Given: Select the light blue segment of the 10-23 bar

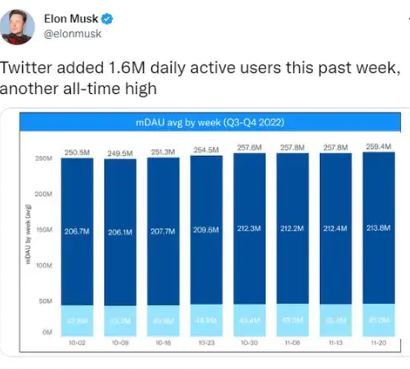Looking at the screenshot, I should click(x=206, y=320).
